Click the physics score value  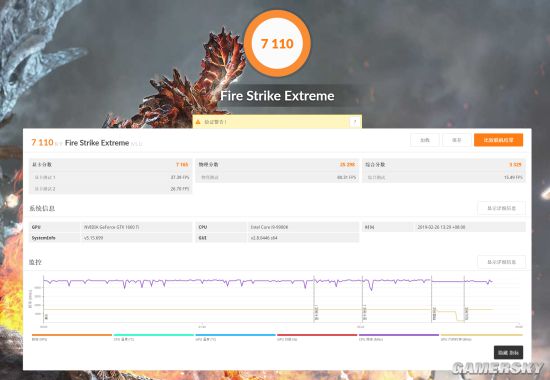[347, 165]
